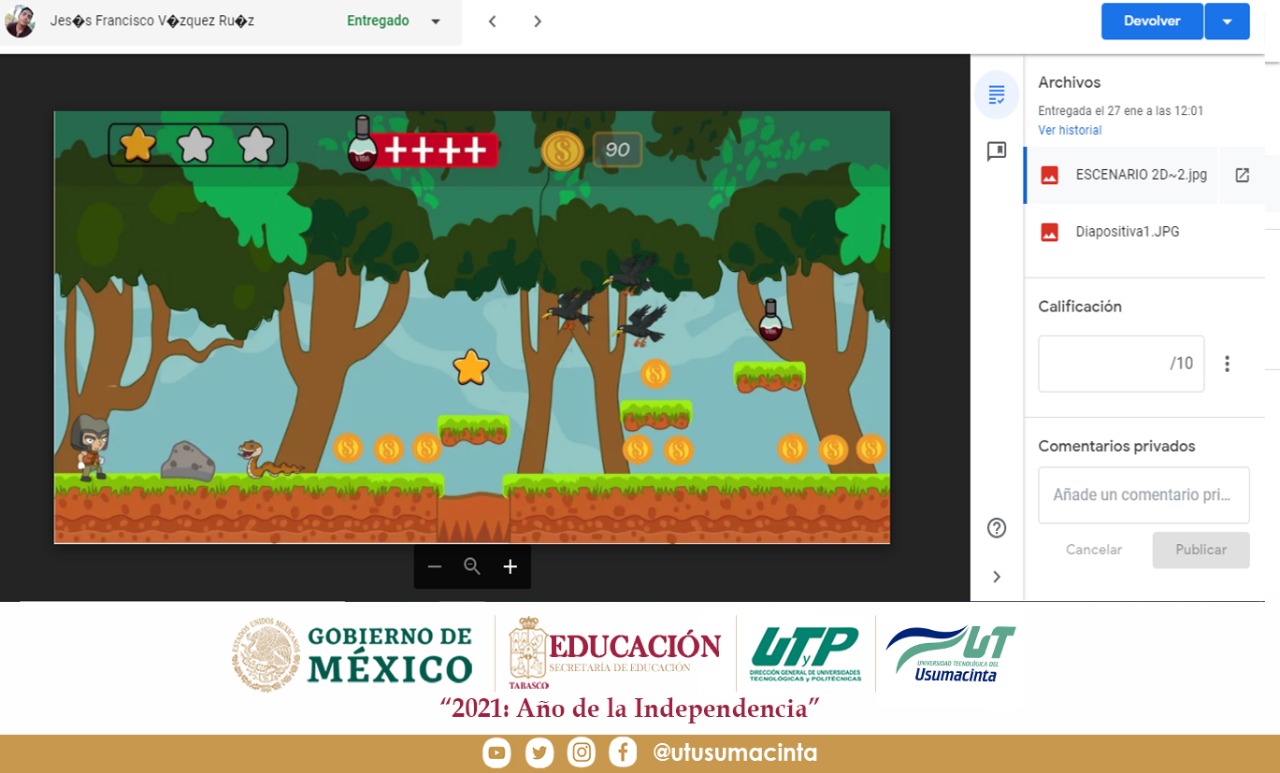The height and width of the screenshot is (773, 1280).
Task: Click the Ver historial link
Action: click(x=1070, y=130)
